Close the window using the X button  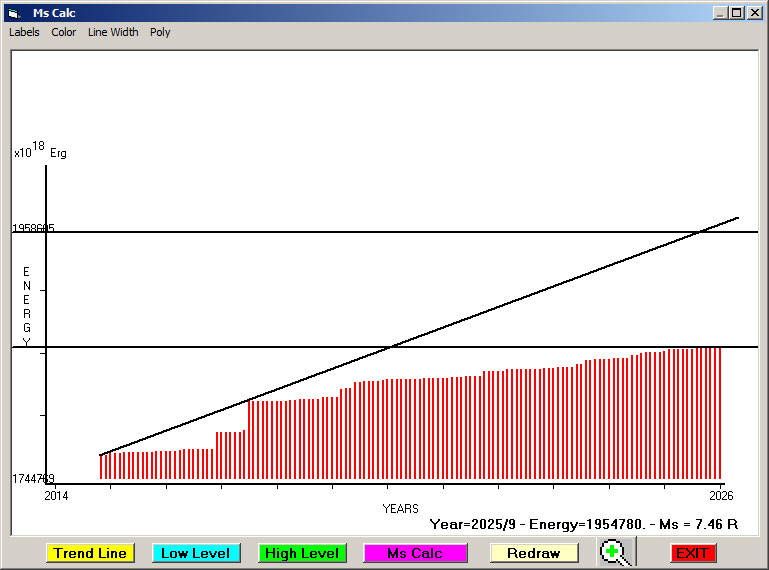coord(753,13)
